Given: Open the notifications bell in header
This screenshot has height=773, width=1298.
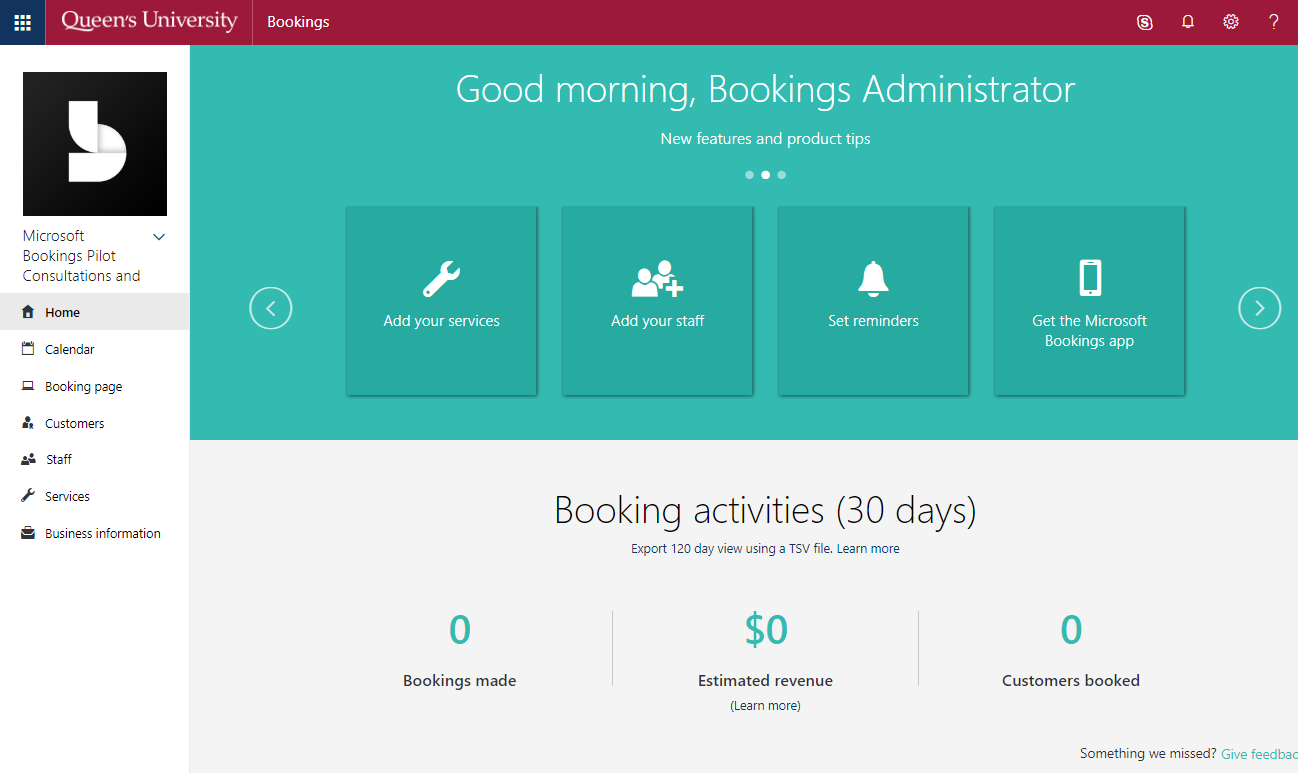Looking at the screenshot, I should tap(1188, 22).
